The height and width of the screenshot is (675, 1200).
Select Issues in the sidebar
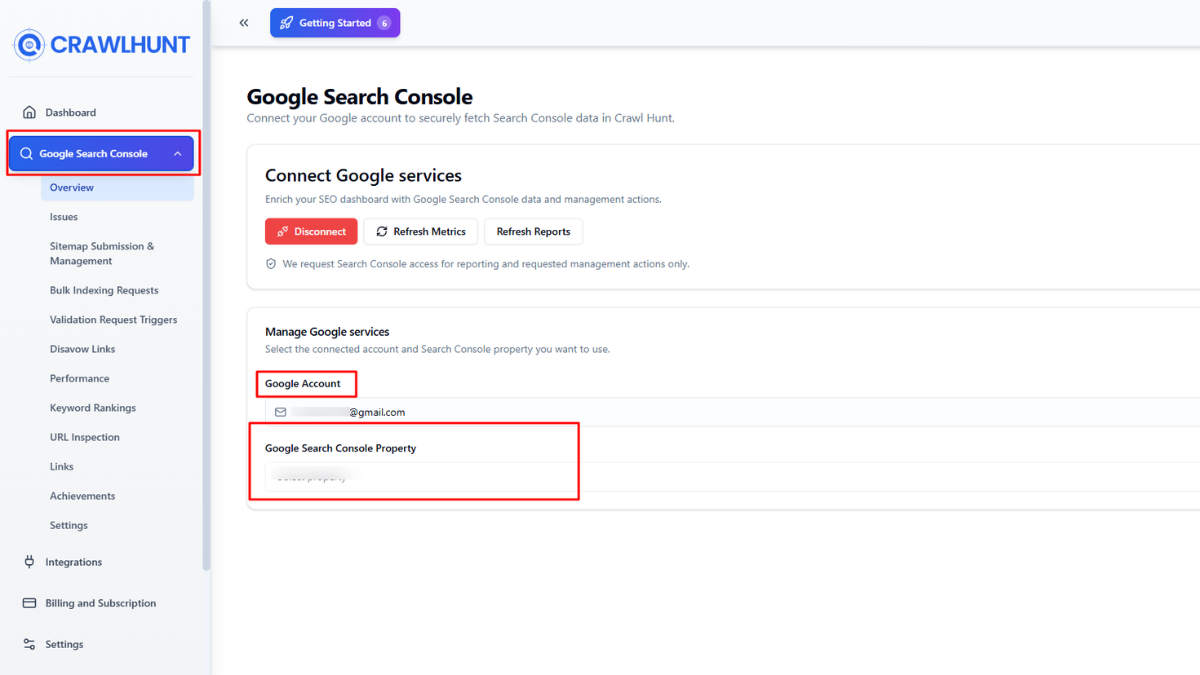click(x=64, y=217)
